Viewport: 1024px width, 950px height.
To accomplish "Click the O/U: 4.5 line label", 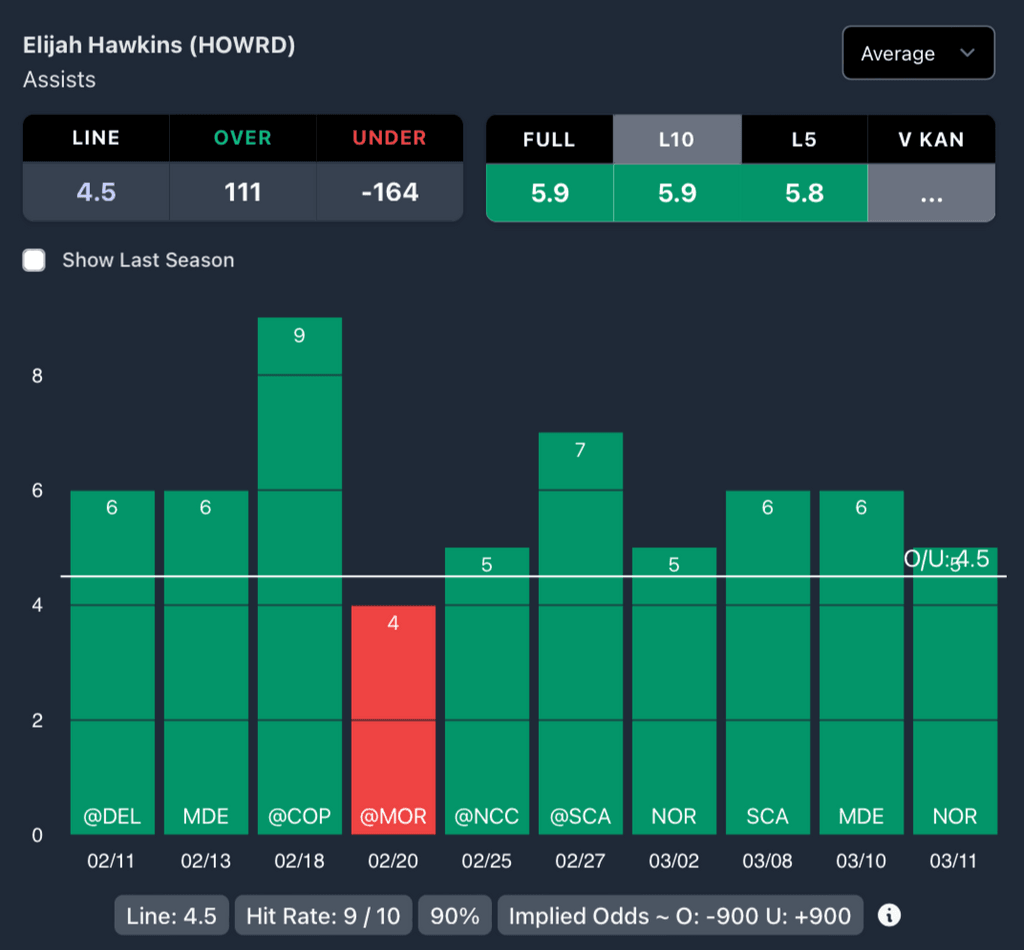I will point(946,559).
